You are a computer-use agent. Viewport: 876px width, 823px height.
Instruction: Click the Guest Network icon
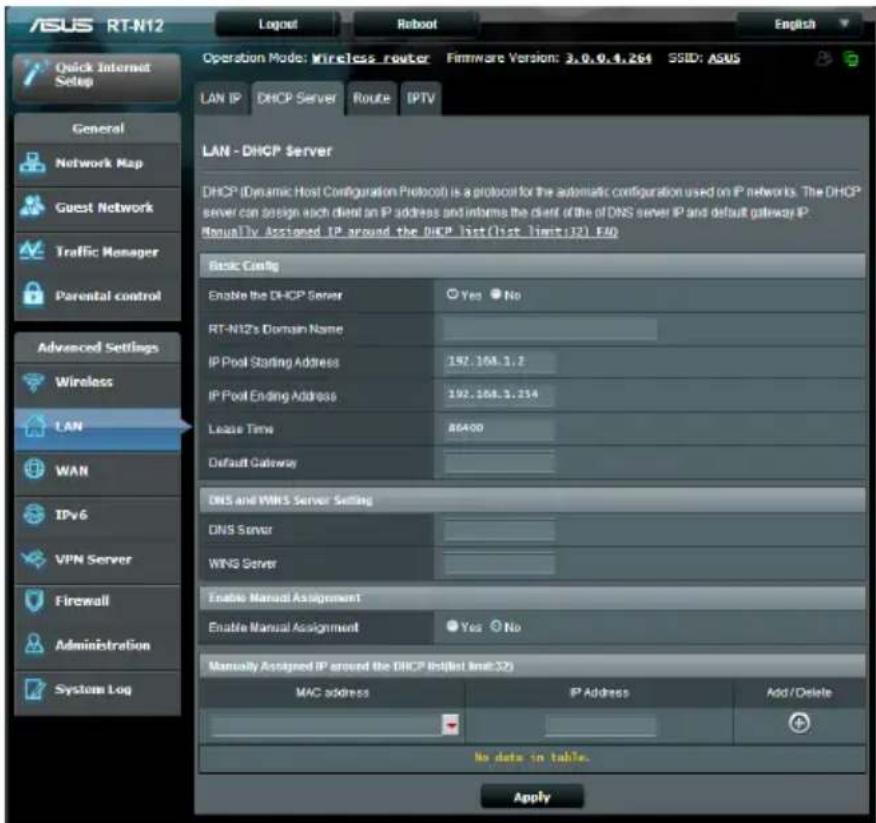tap(32, 206)
